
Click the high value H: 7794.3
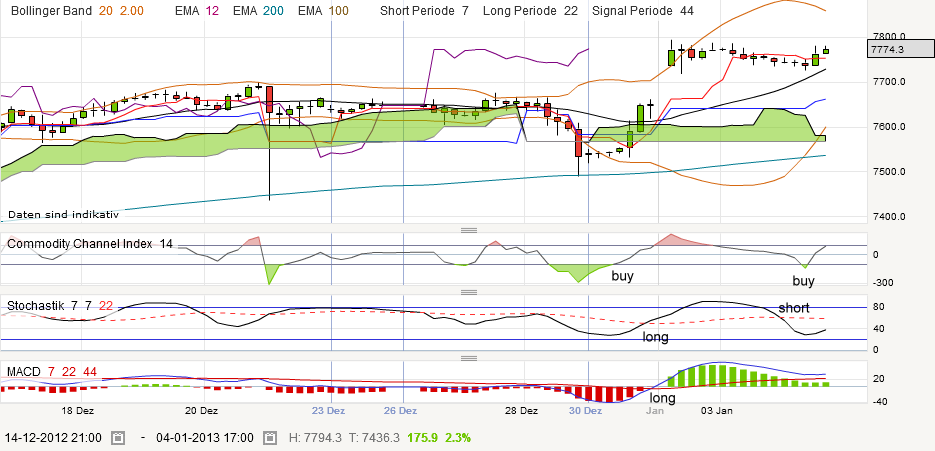click(314, 437)
